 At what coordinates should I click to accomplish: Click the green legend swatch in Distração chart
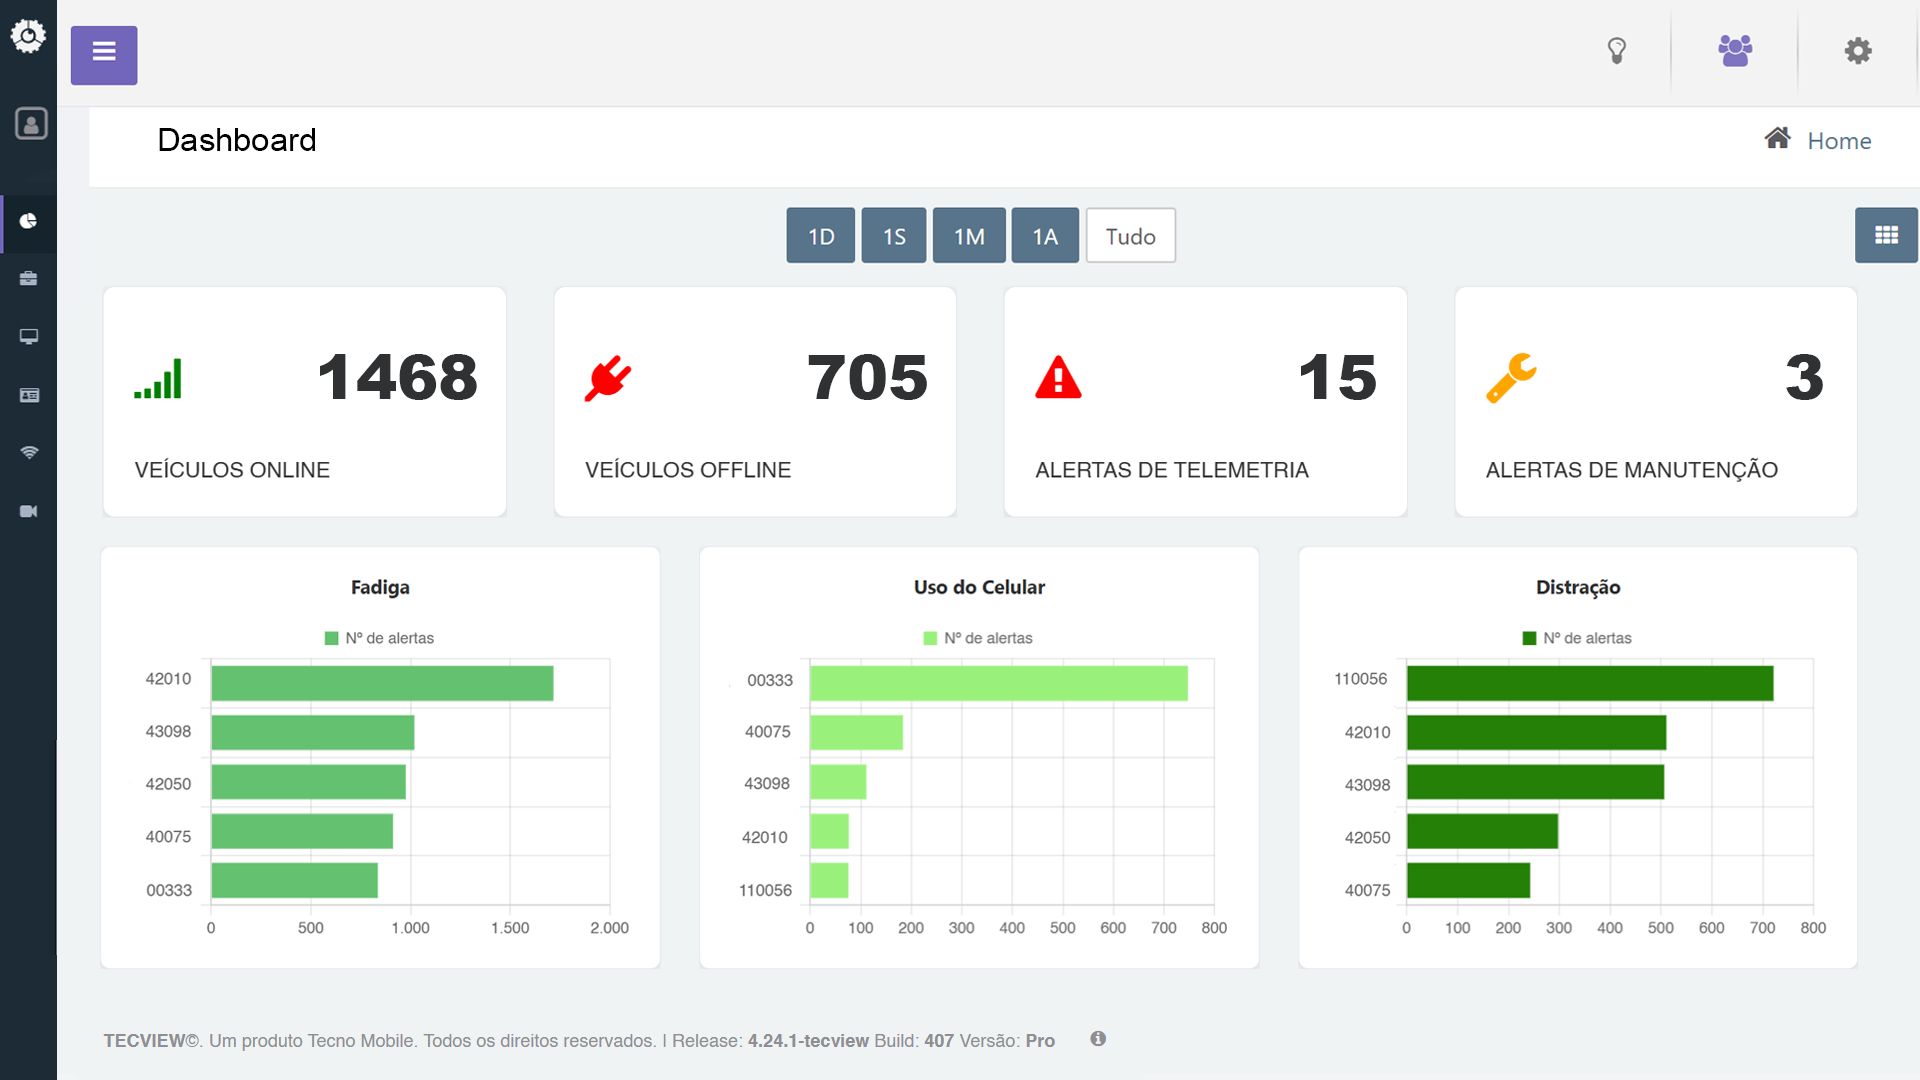[1527, 637]
